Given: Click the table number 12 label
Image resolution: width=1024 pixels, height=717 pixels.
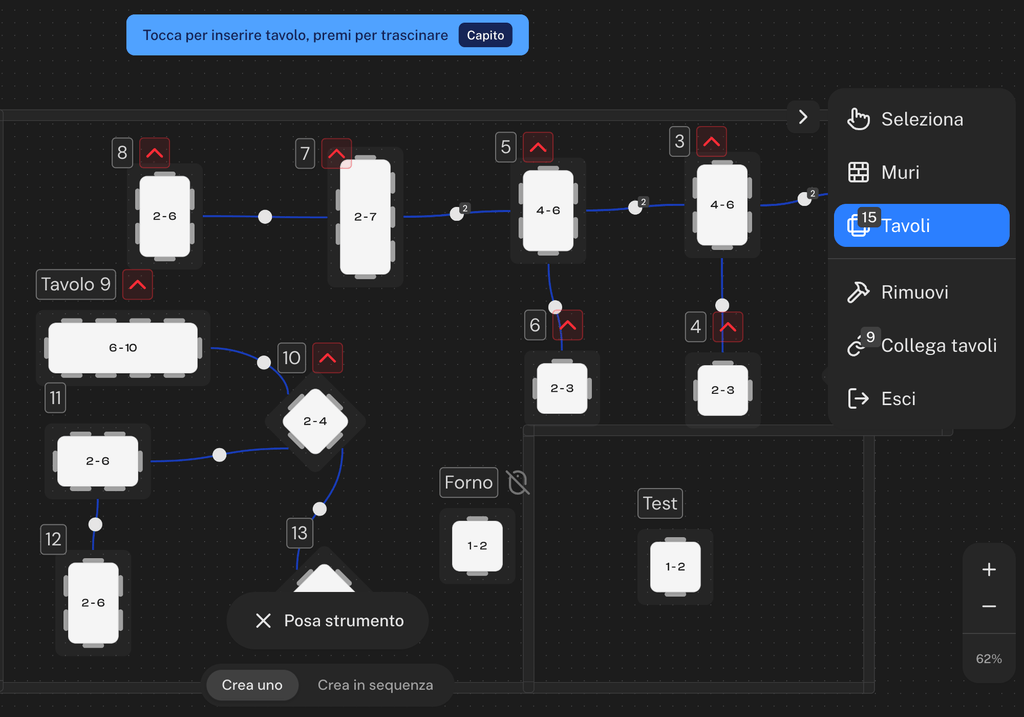Looking at the screenshot, I should click(x=54, y=539).
